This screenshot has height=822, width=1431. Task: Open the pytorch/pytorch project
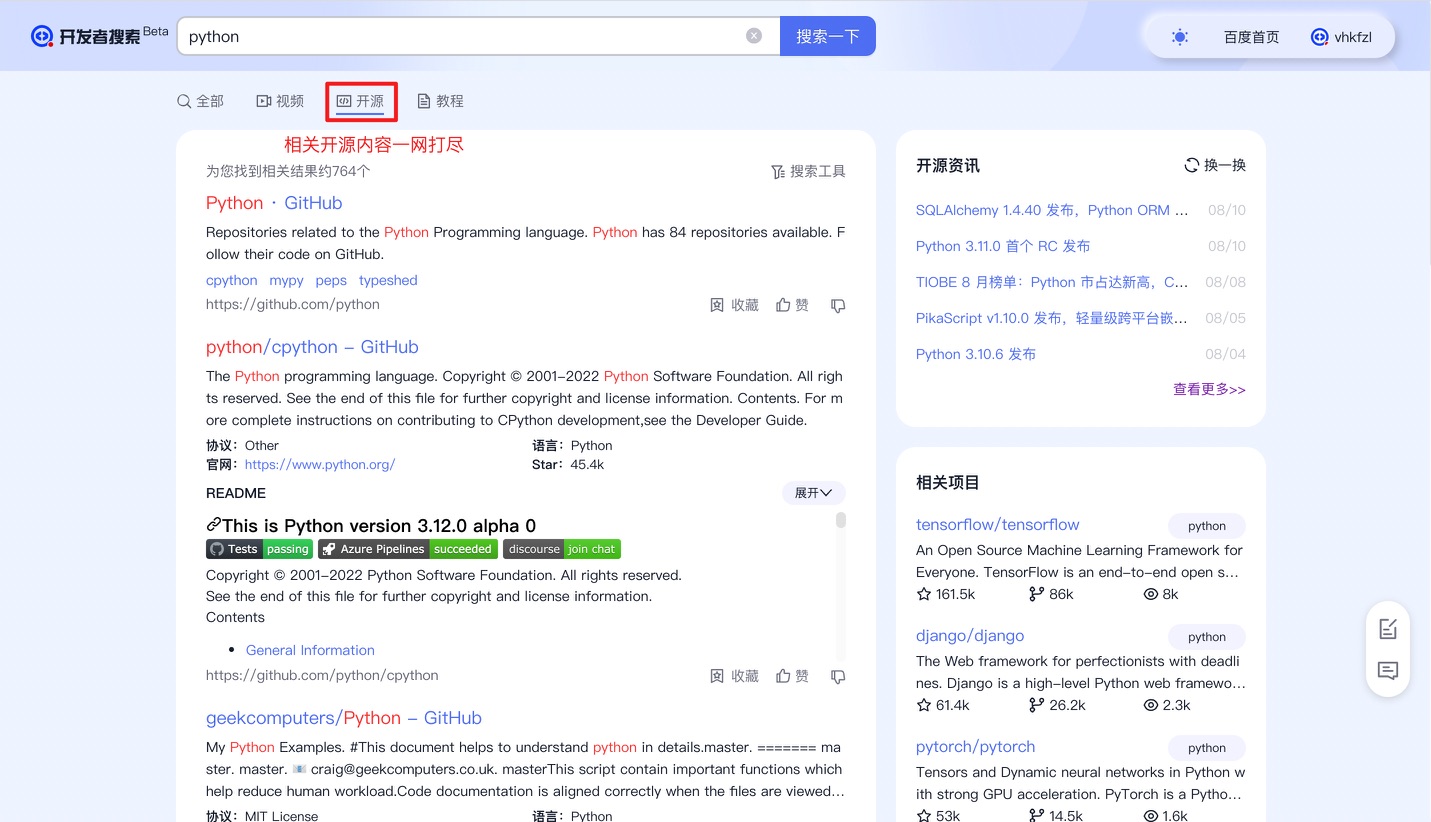[975, 747]
